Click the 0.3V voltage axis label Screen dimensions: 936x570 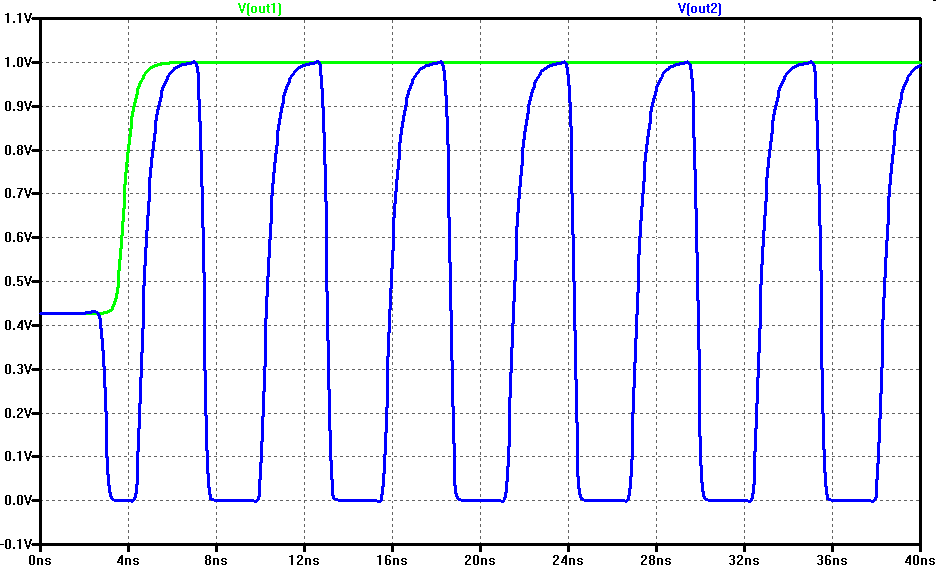point(18,369)
